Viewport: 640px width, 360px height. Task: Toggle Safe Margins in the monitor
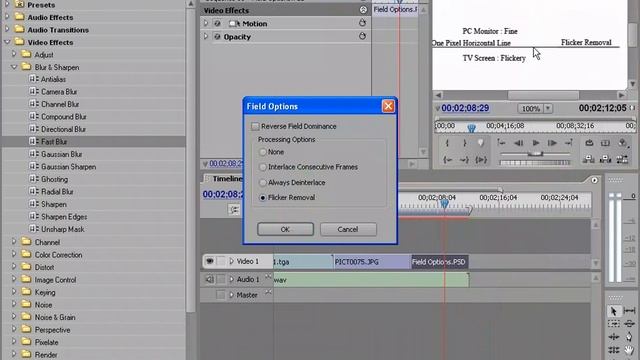(605, 143)
